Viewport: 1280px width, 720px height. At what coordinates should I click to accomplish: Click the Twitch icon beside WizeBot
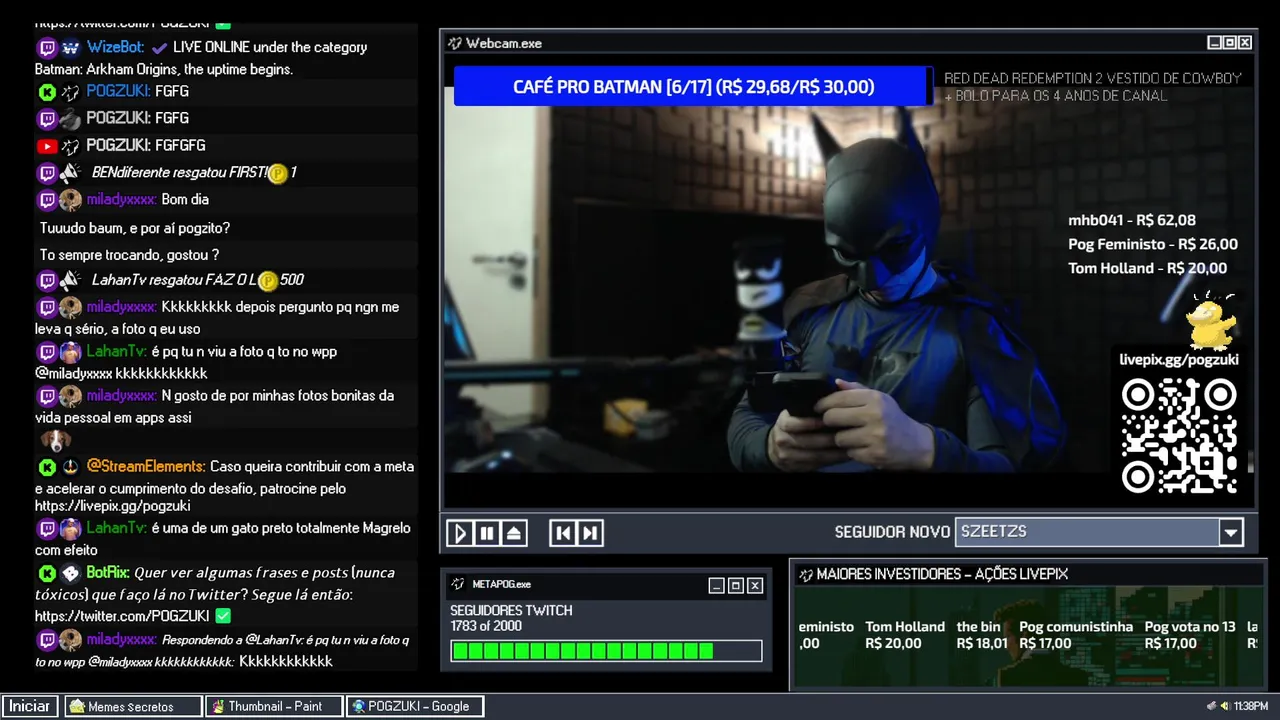(x=47, y=48)
